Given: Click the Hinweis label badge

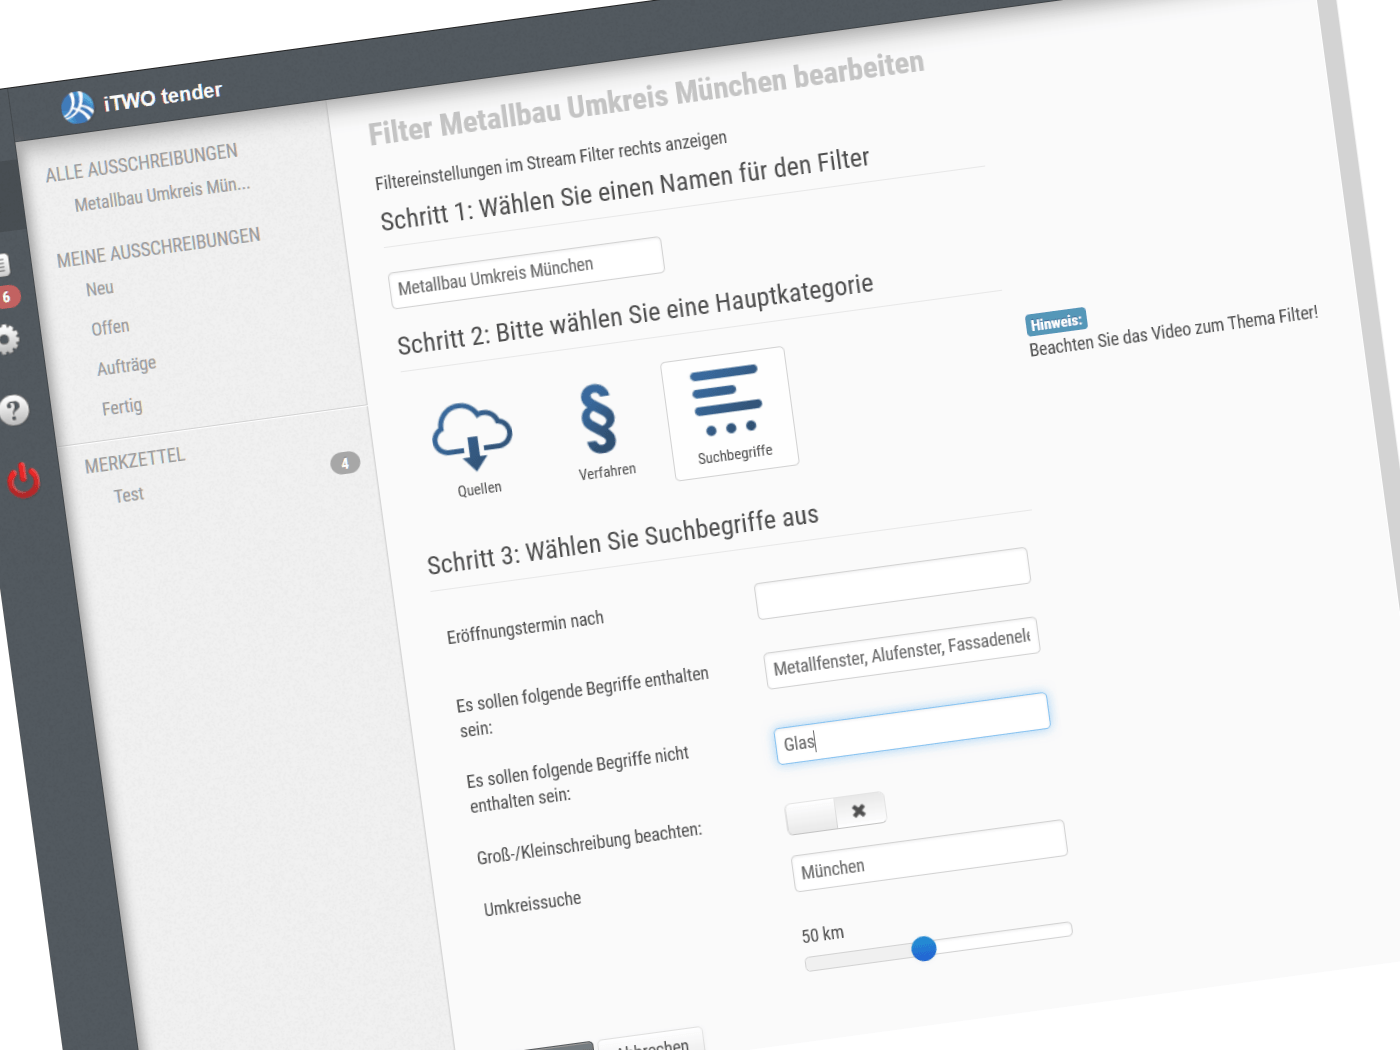Looking at the screenshot, I should 1056,322.
